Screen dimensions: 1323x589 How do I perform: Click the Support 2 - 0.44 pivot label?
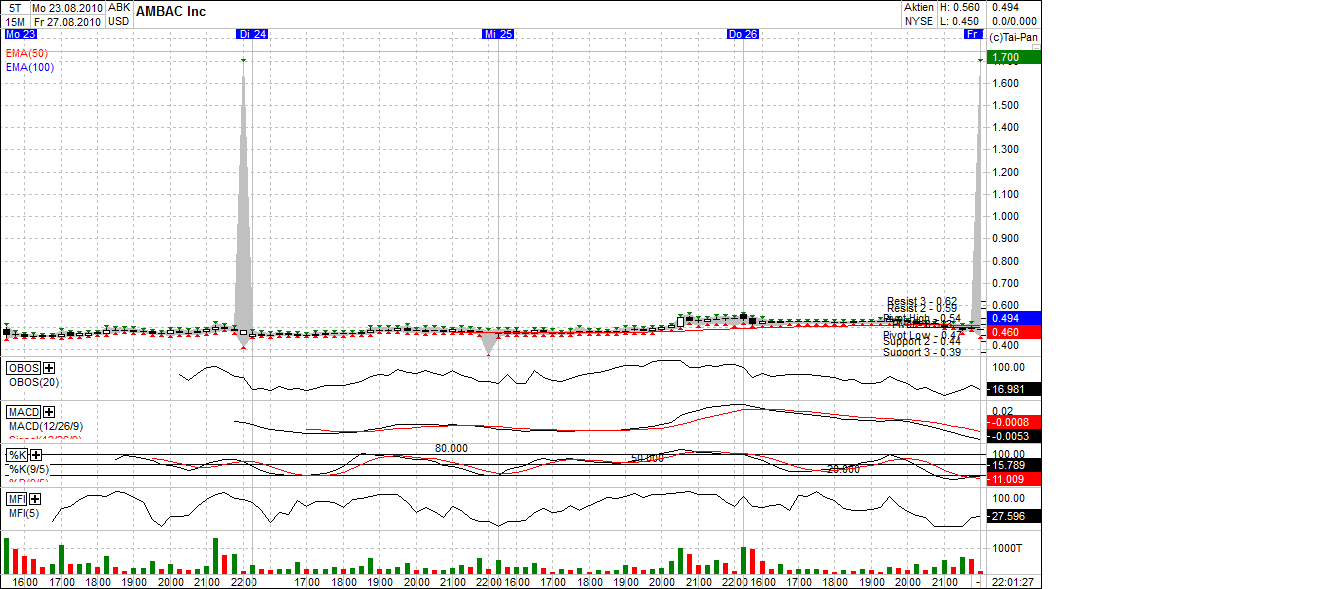pos(922,341)
